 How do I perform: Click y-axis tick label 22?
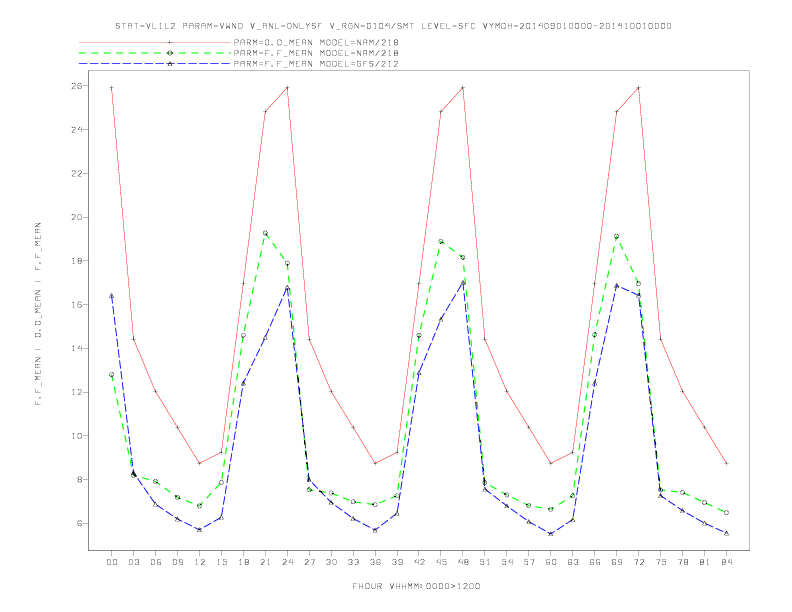76,173
